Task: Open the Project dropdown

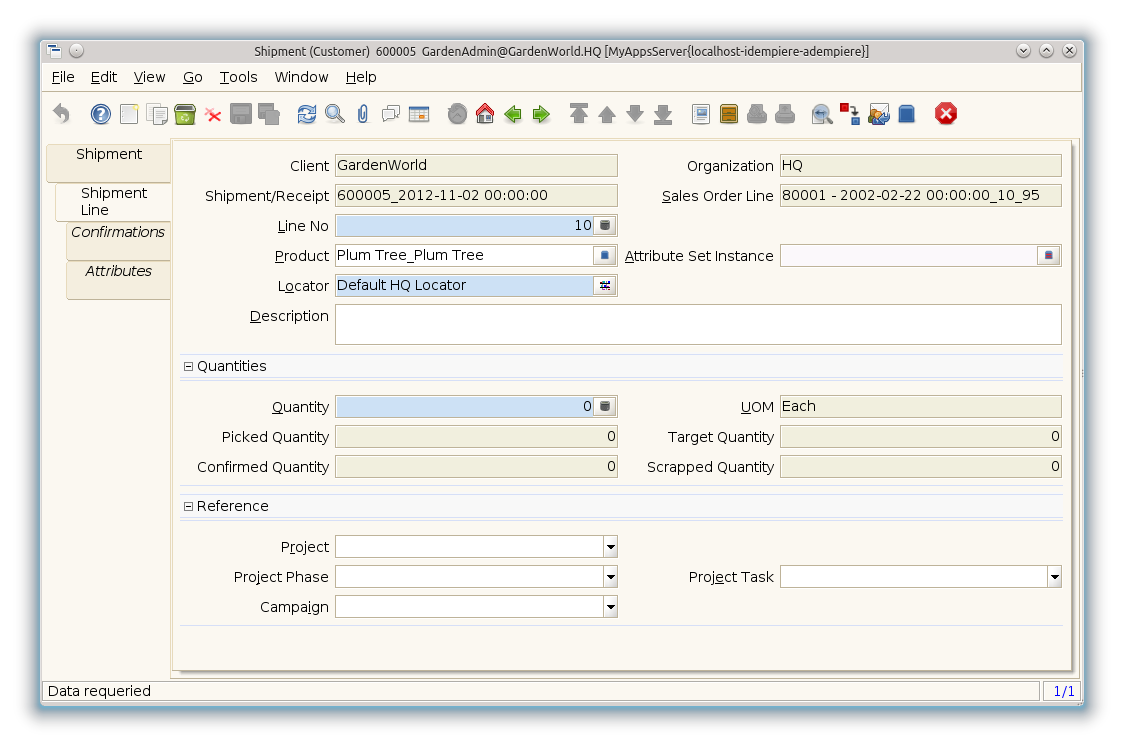Action: click(610, 547)
